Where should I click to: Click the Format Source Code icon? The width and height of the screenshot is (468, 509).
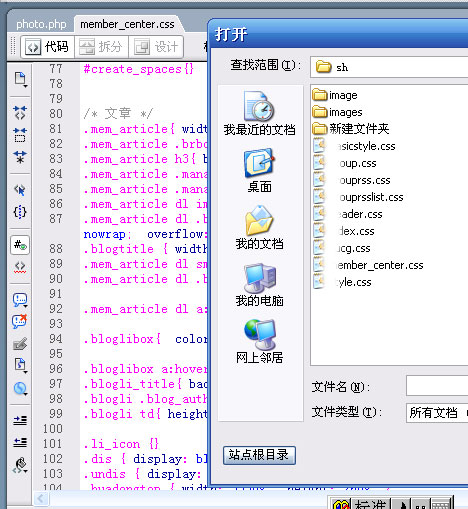pos(20,465)
